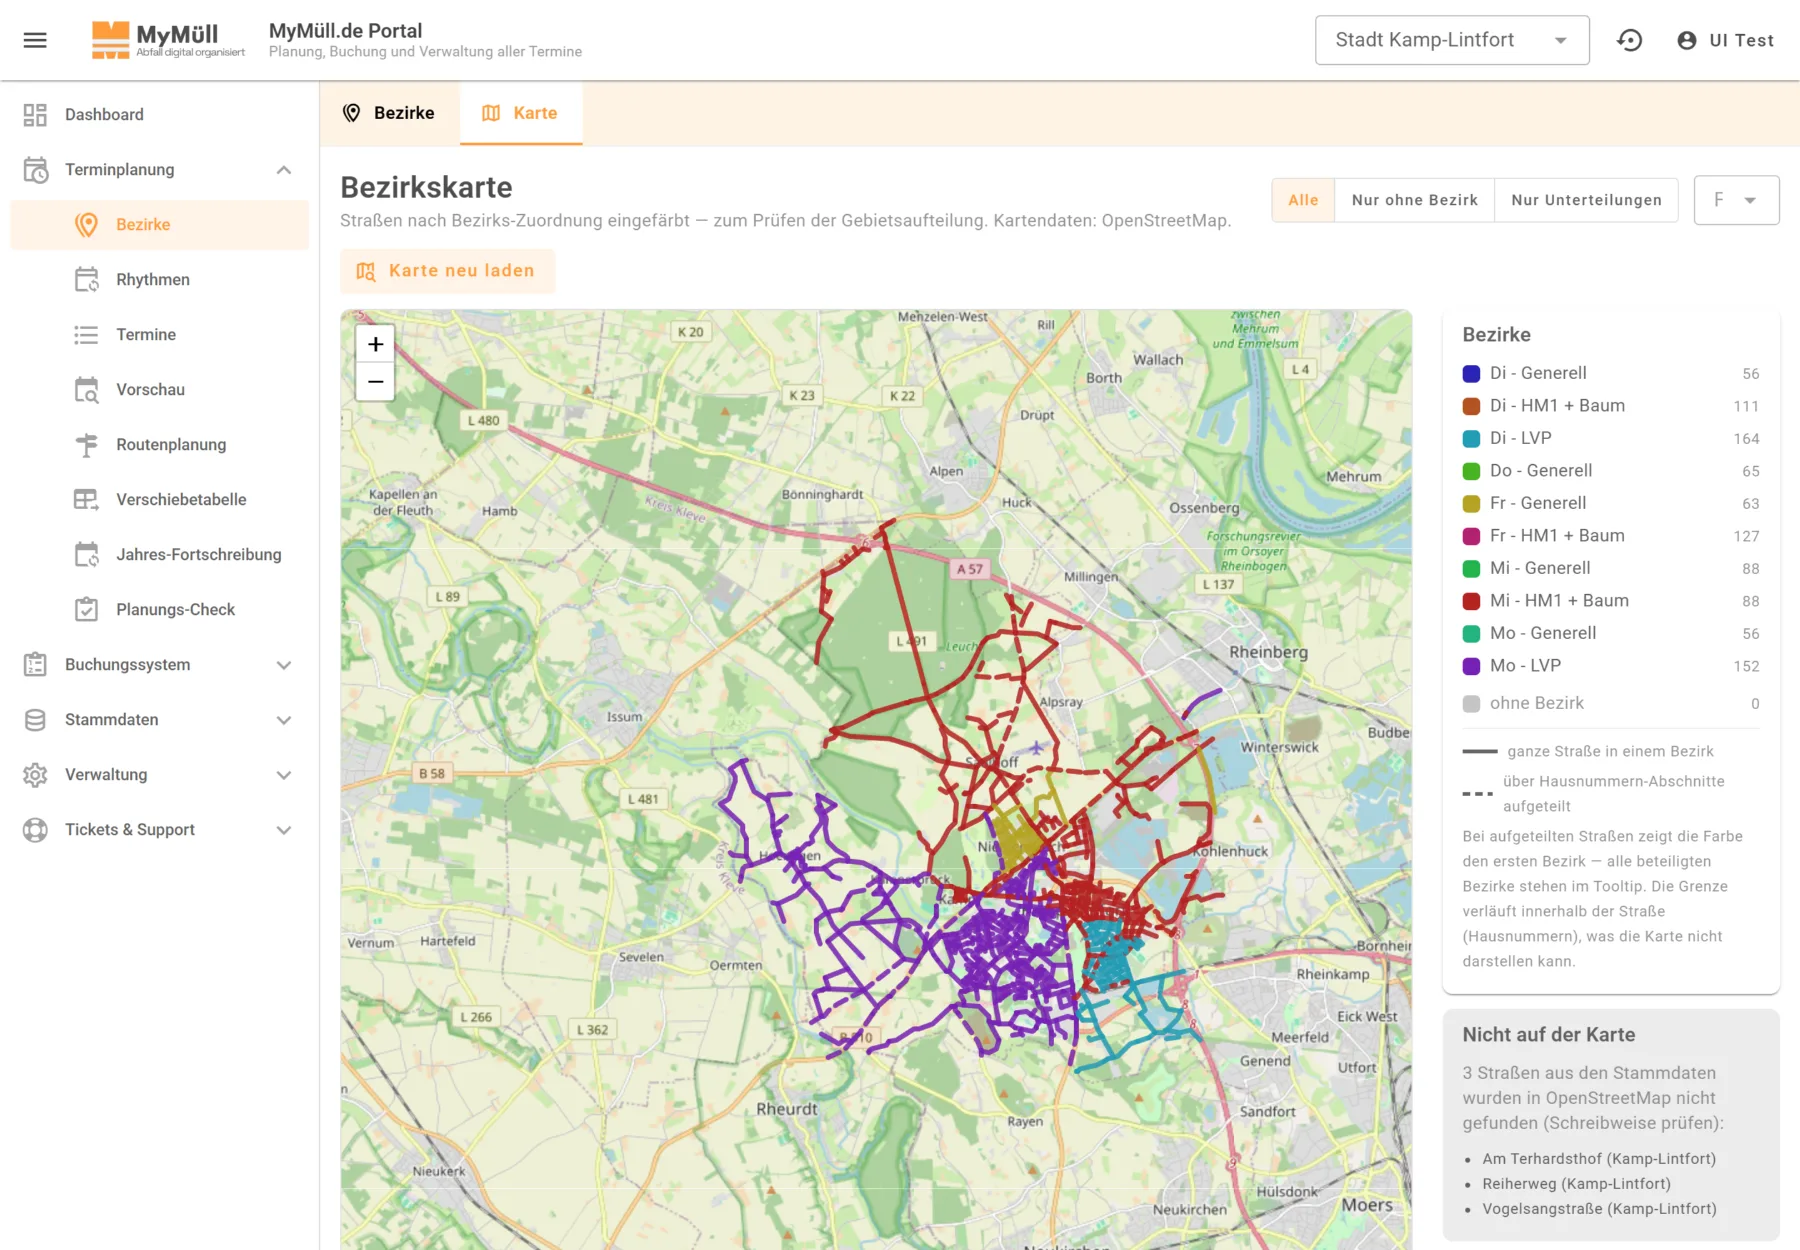Open the UI Test account icon
Image resolution: width=1800 pixels, height=1250 pixels.
pyautogui.click(x=1687, y=40)
